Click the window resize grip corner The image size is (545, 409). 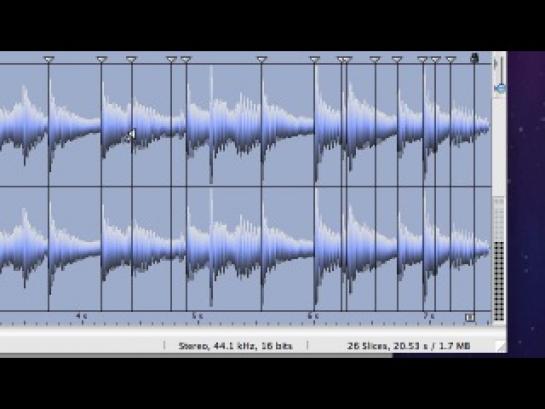point(501,346)
